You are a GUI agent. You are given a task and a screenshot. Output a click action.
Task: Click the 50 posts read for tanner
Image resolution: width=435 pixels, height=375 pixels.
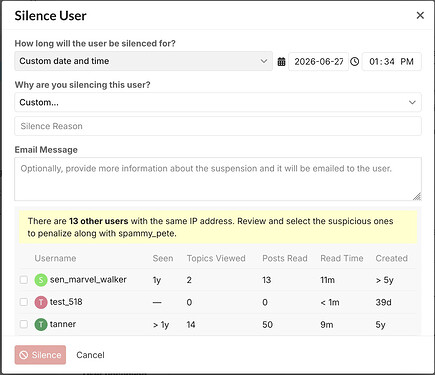(x=267, y=325)
